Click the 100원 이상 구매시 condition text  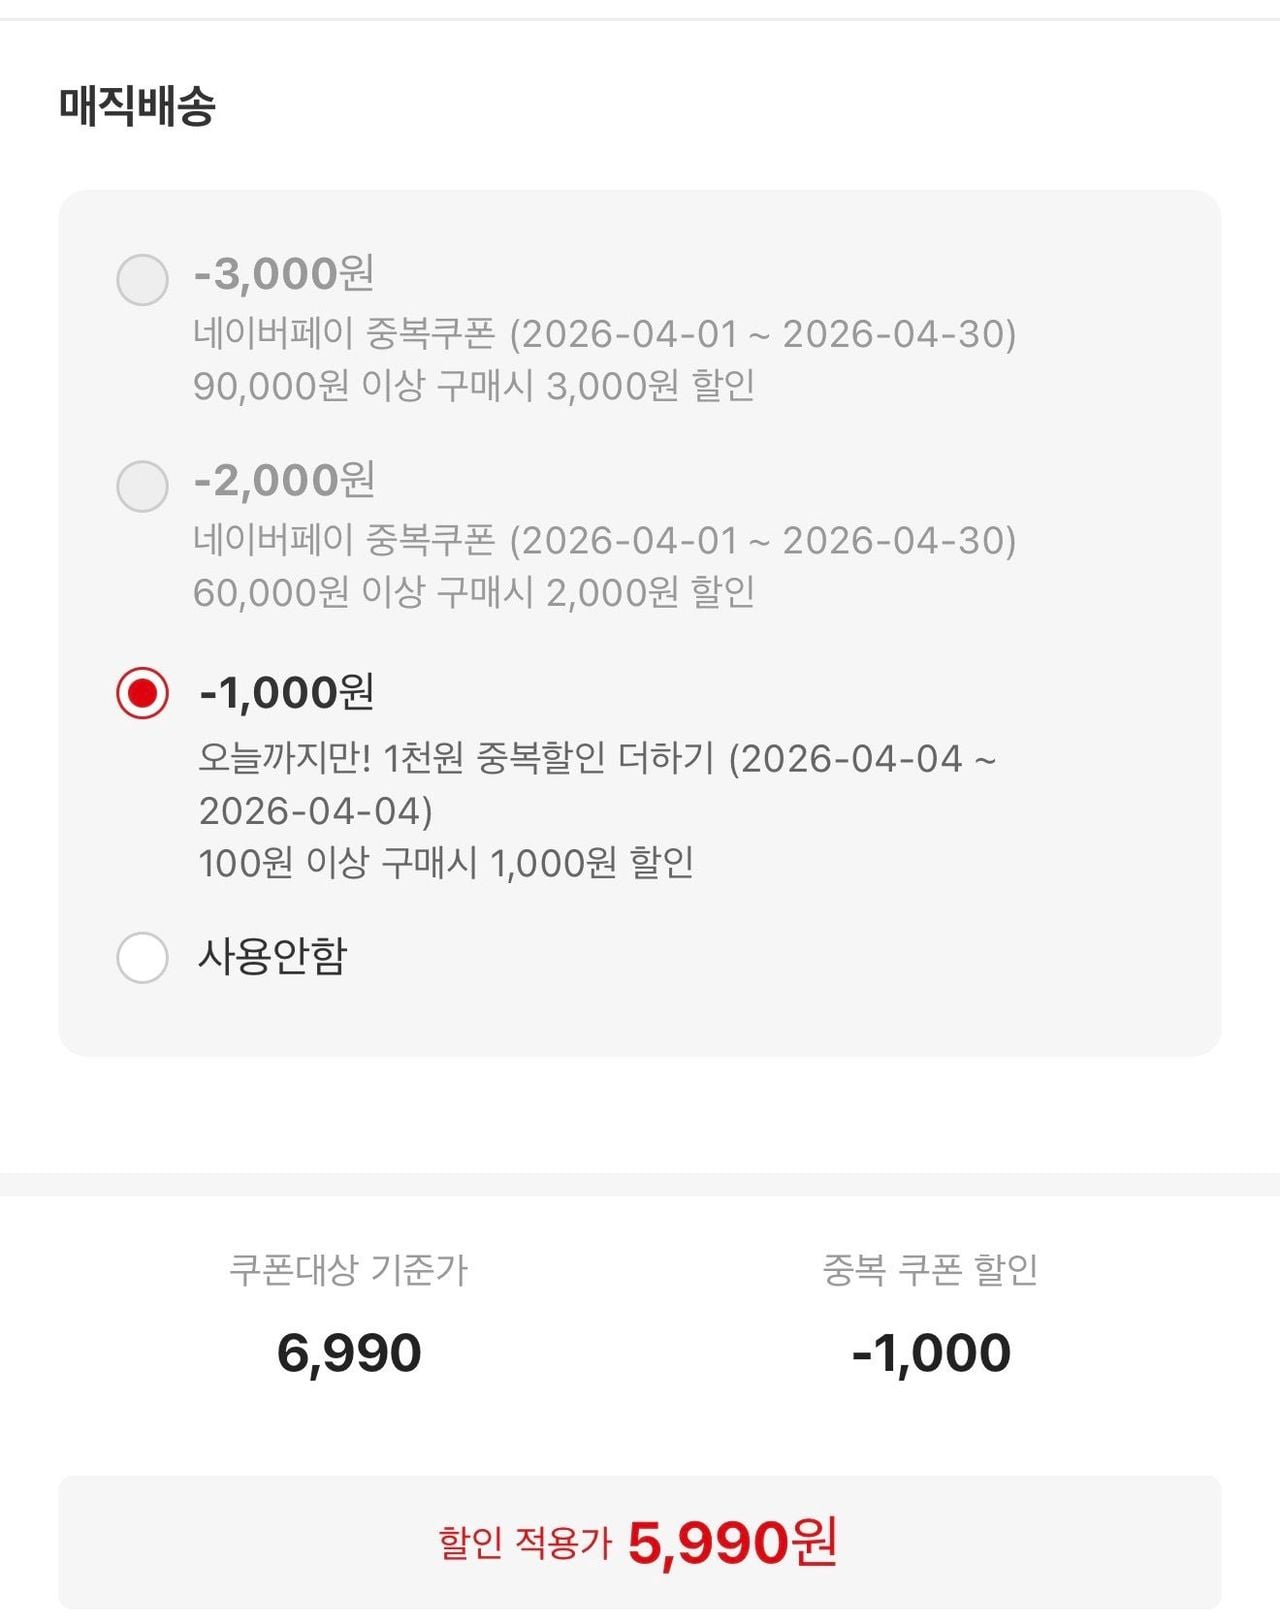point(446,863)
